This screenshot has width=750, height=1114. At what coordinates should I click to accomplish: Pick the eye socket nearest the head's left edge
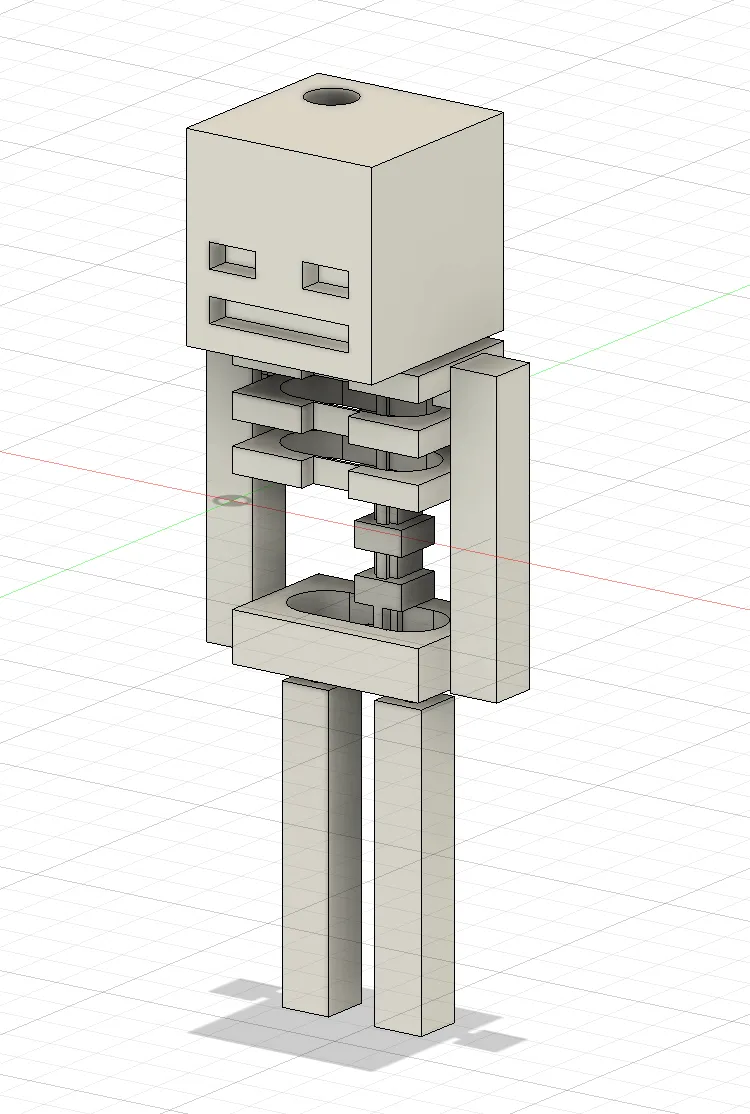click(232, 259)
